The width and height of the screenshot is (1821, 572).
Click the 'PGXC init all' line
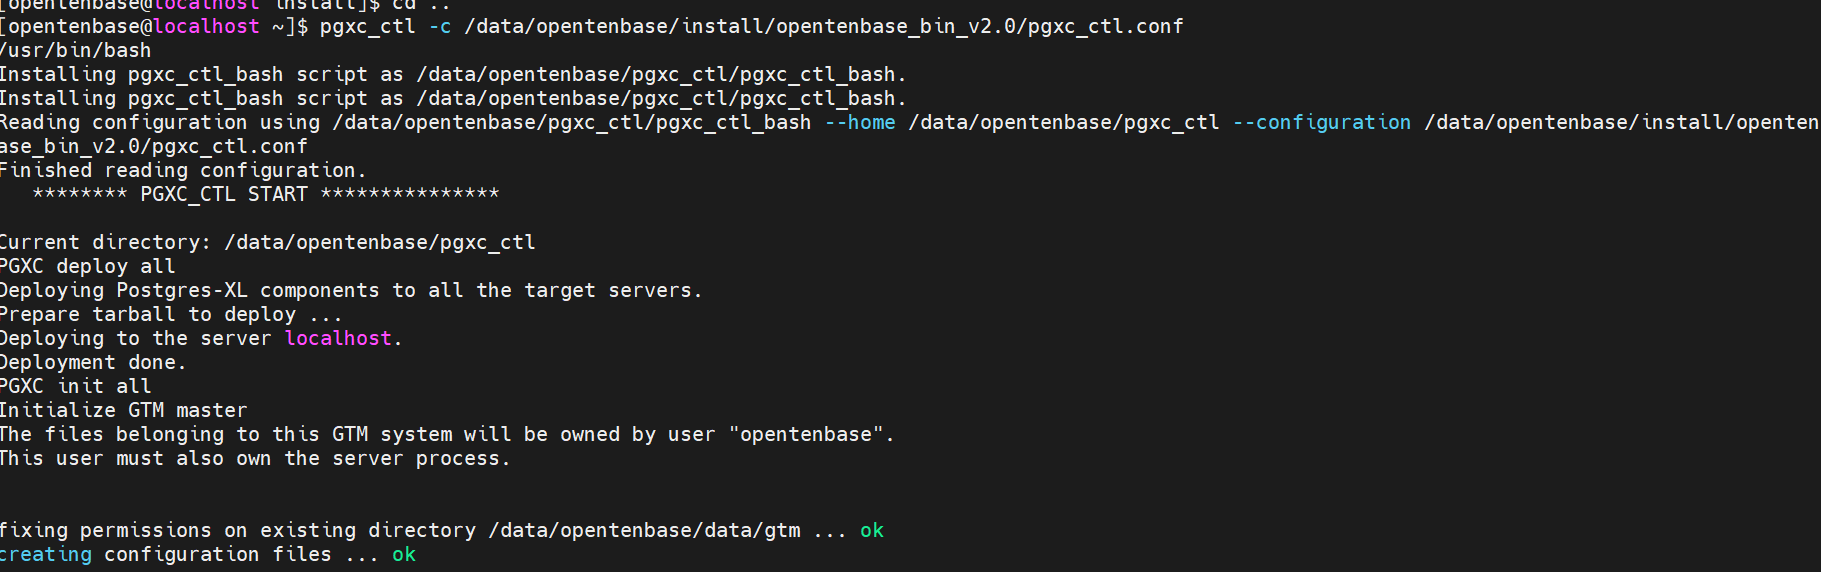(x=76, y=386)
